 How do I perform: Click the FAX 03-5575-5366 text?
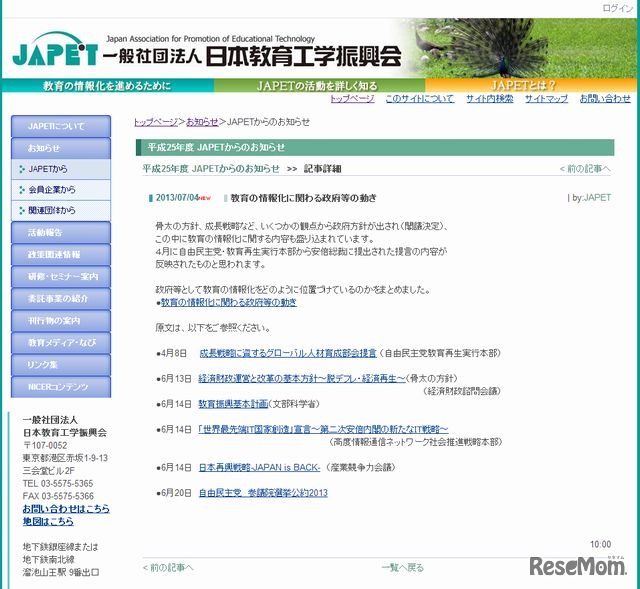[58, 496]
